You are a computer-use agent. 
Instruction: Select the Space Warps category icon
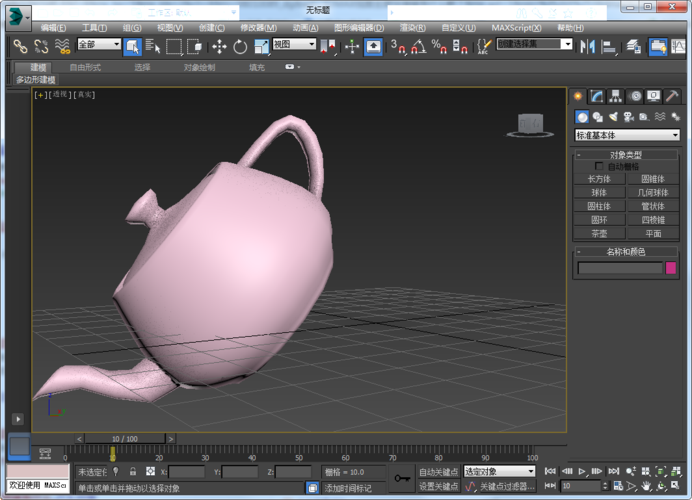[660, 117]
